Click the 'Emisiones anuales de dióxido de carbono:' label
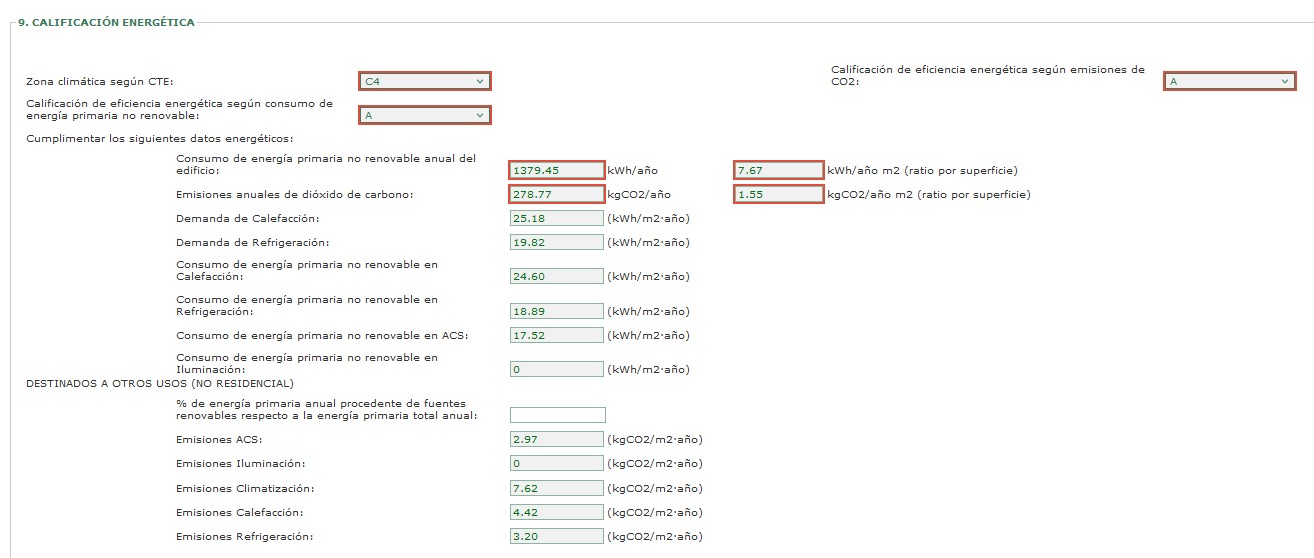Viewport: 1314px width, 558px height. coord(295,194)
